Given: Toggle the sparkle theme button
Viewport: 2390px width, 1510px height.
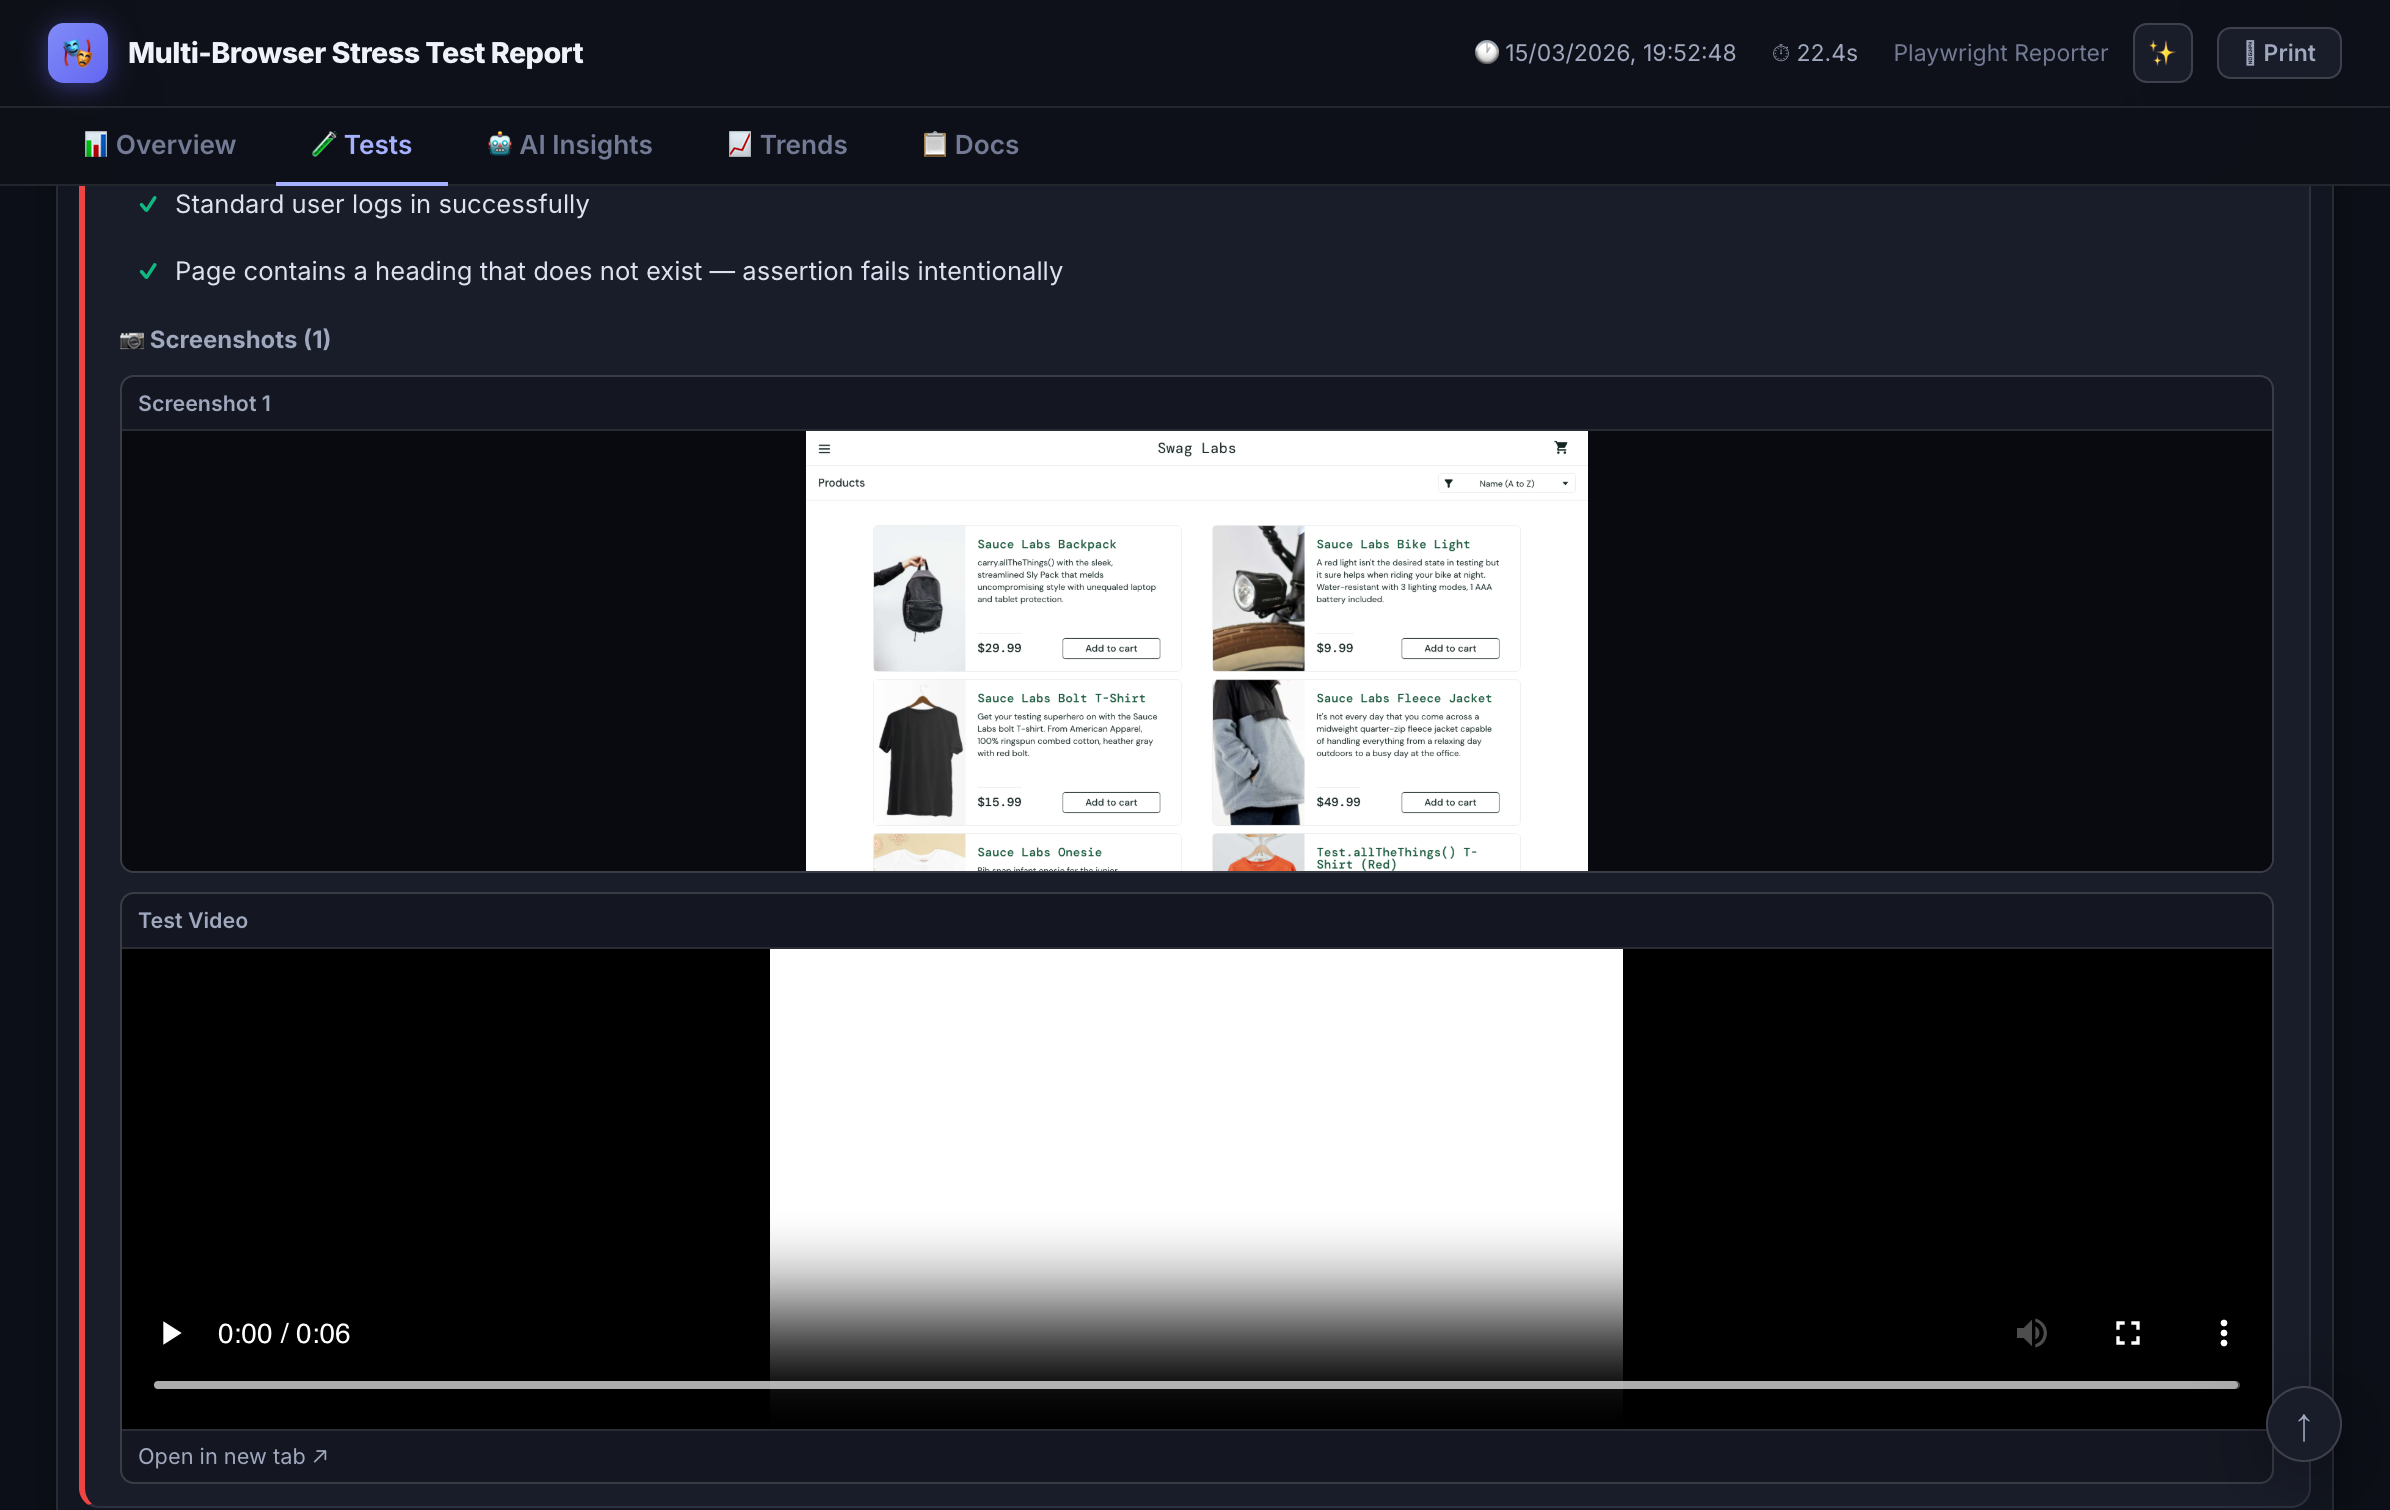Looking at the screenshot, I should pos(2162,53).
